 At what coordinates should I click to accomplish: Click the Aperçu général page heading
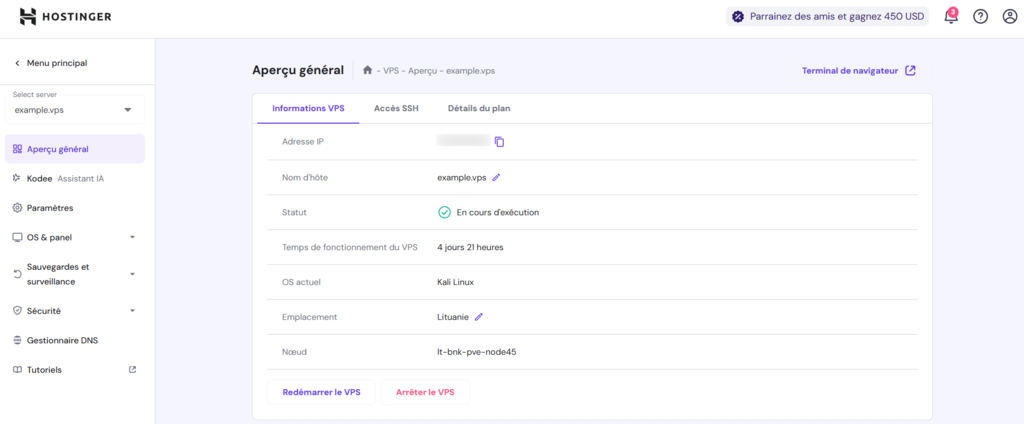(298, 71)
